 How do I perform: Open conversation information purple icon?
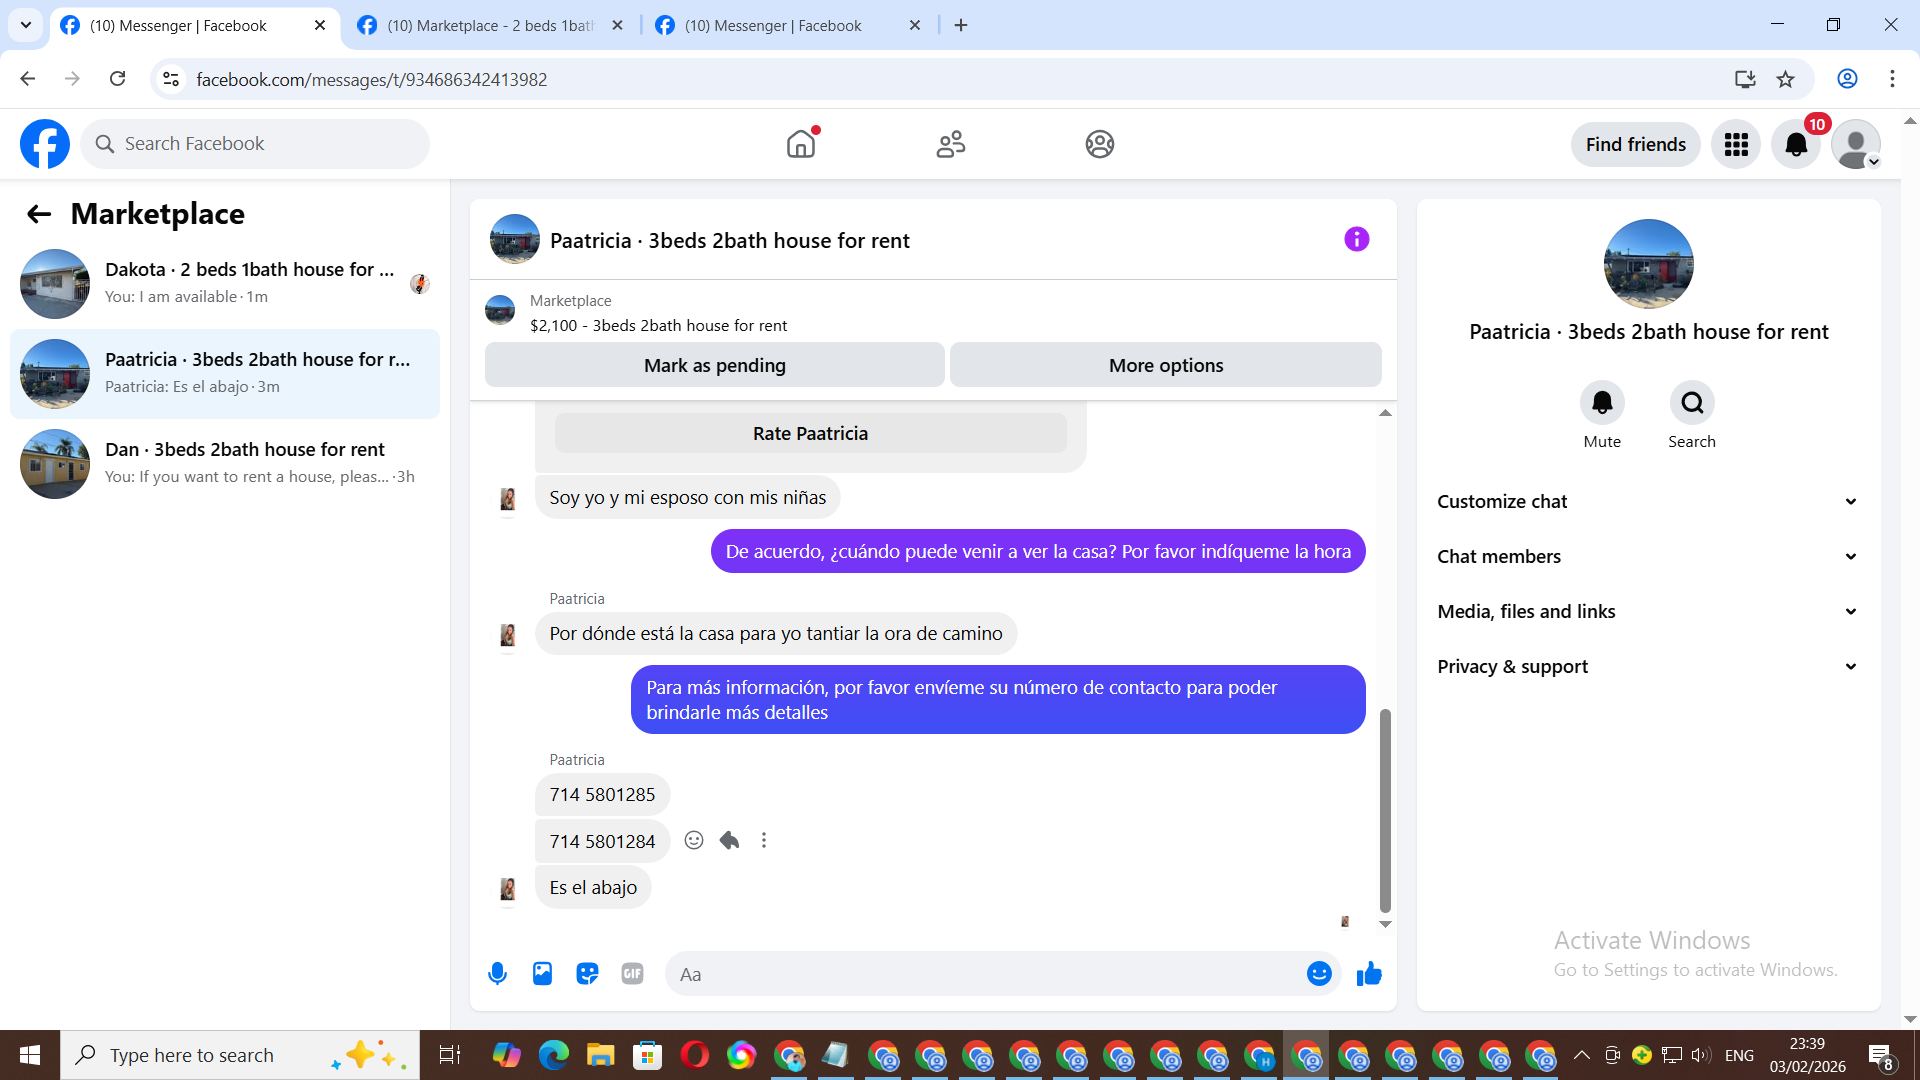(1356, 239)
